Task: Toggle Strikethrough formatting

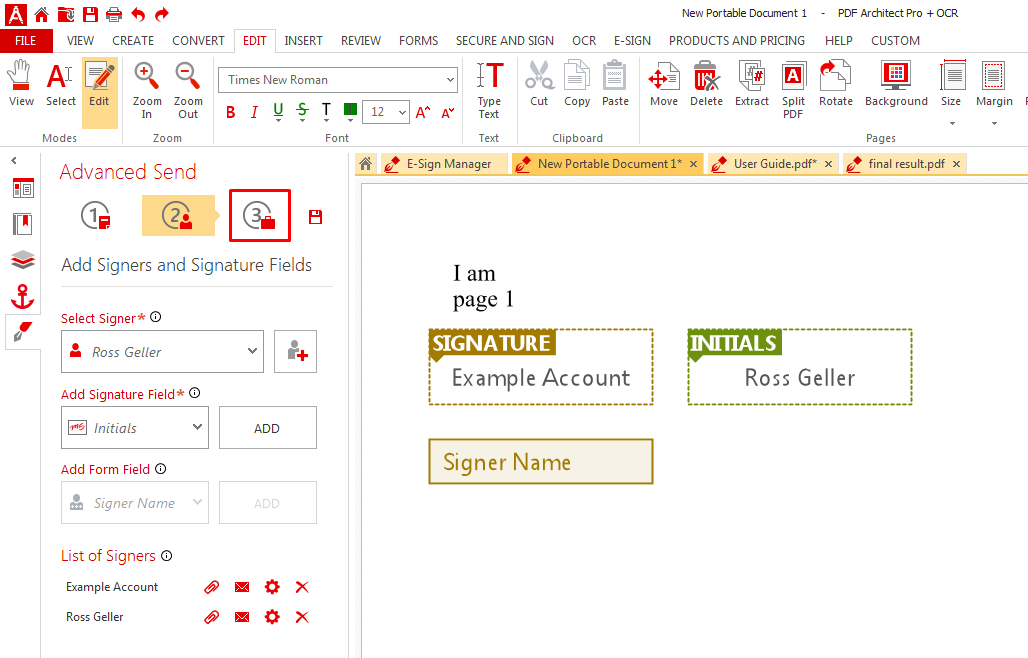Action: [302, 113]
